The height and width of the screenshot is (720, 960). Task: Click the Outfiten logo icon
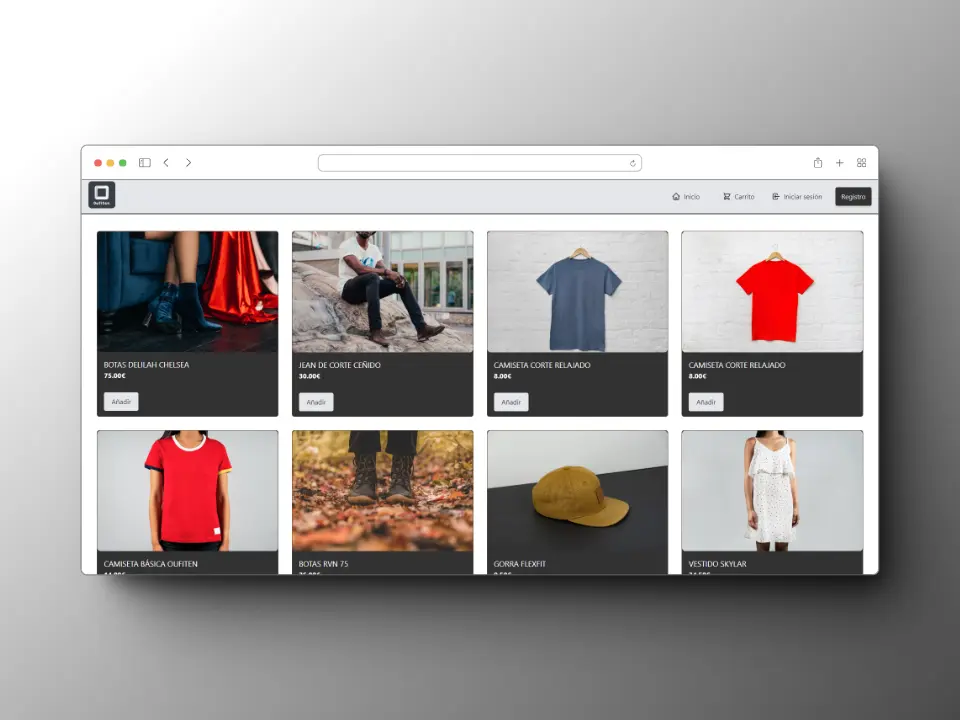point(101,196)
